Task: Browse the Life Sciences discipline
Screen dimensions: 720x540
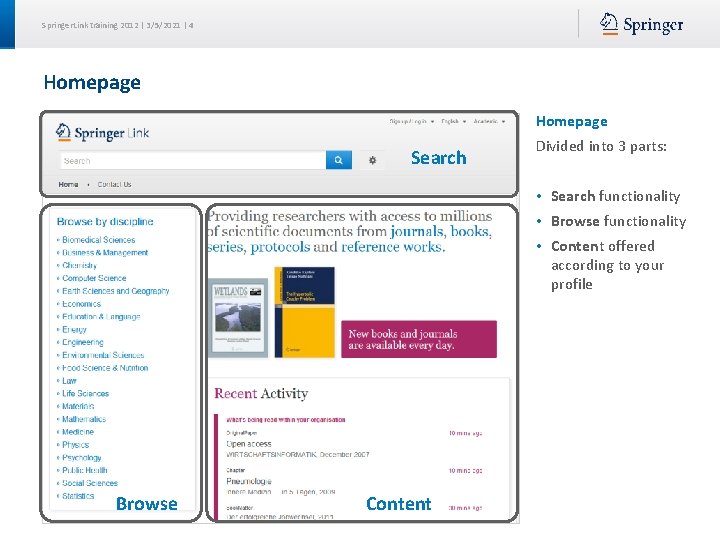Action: [85, 394]
